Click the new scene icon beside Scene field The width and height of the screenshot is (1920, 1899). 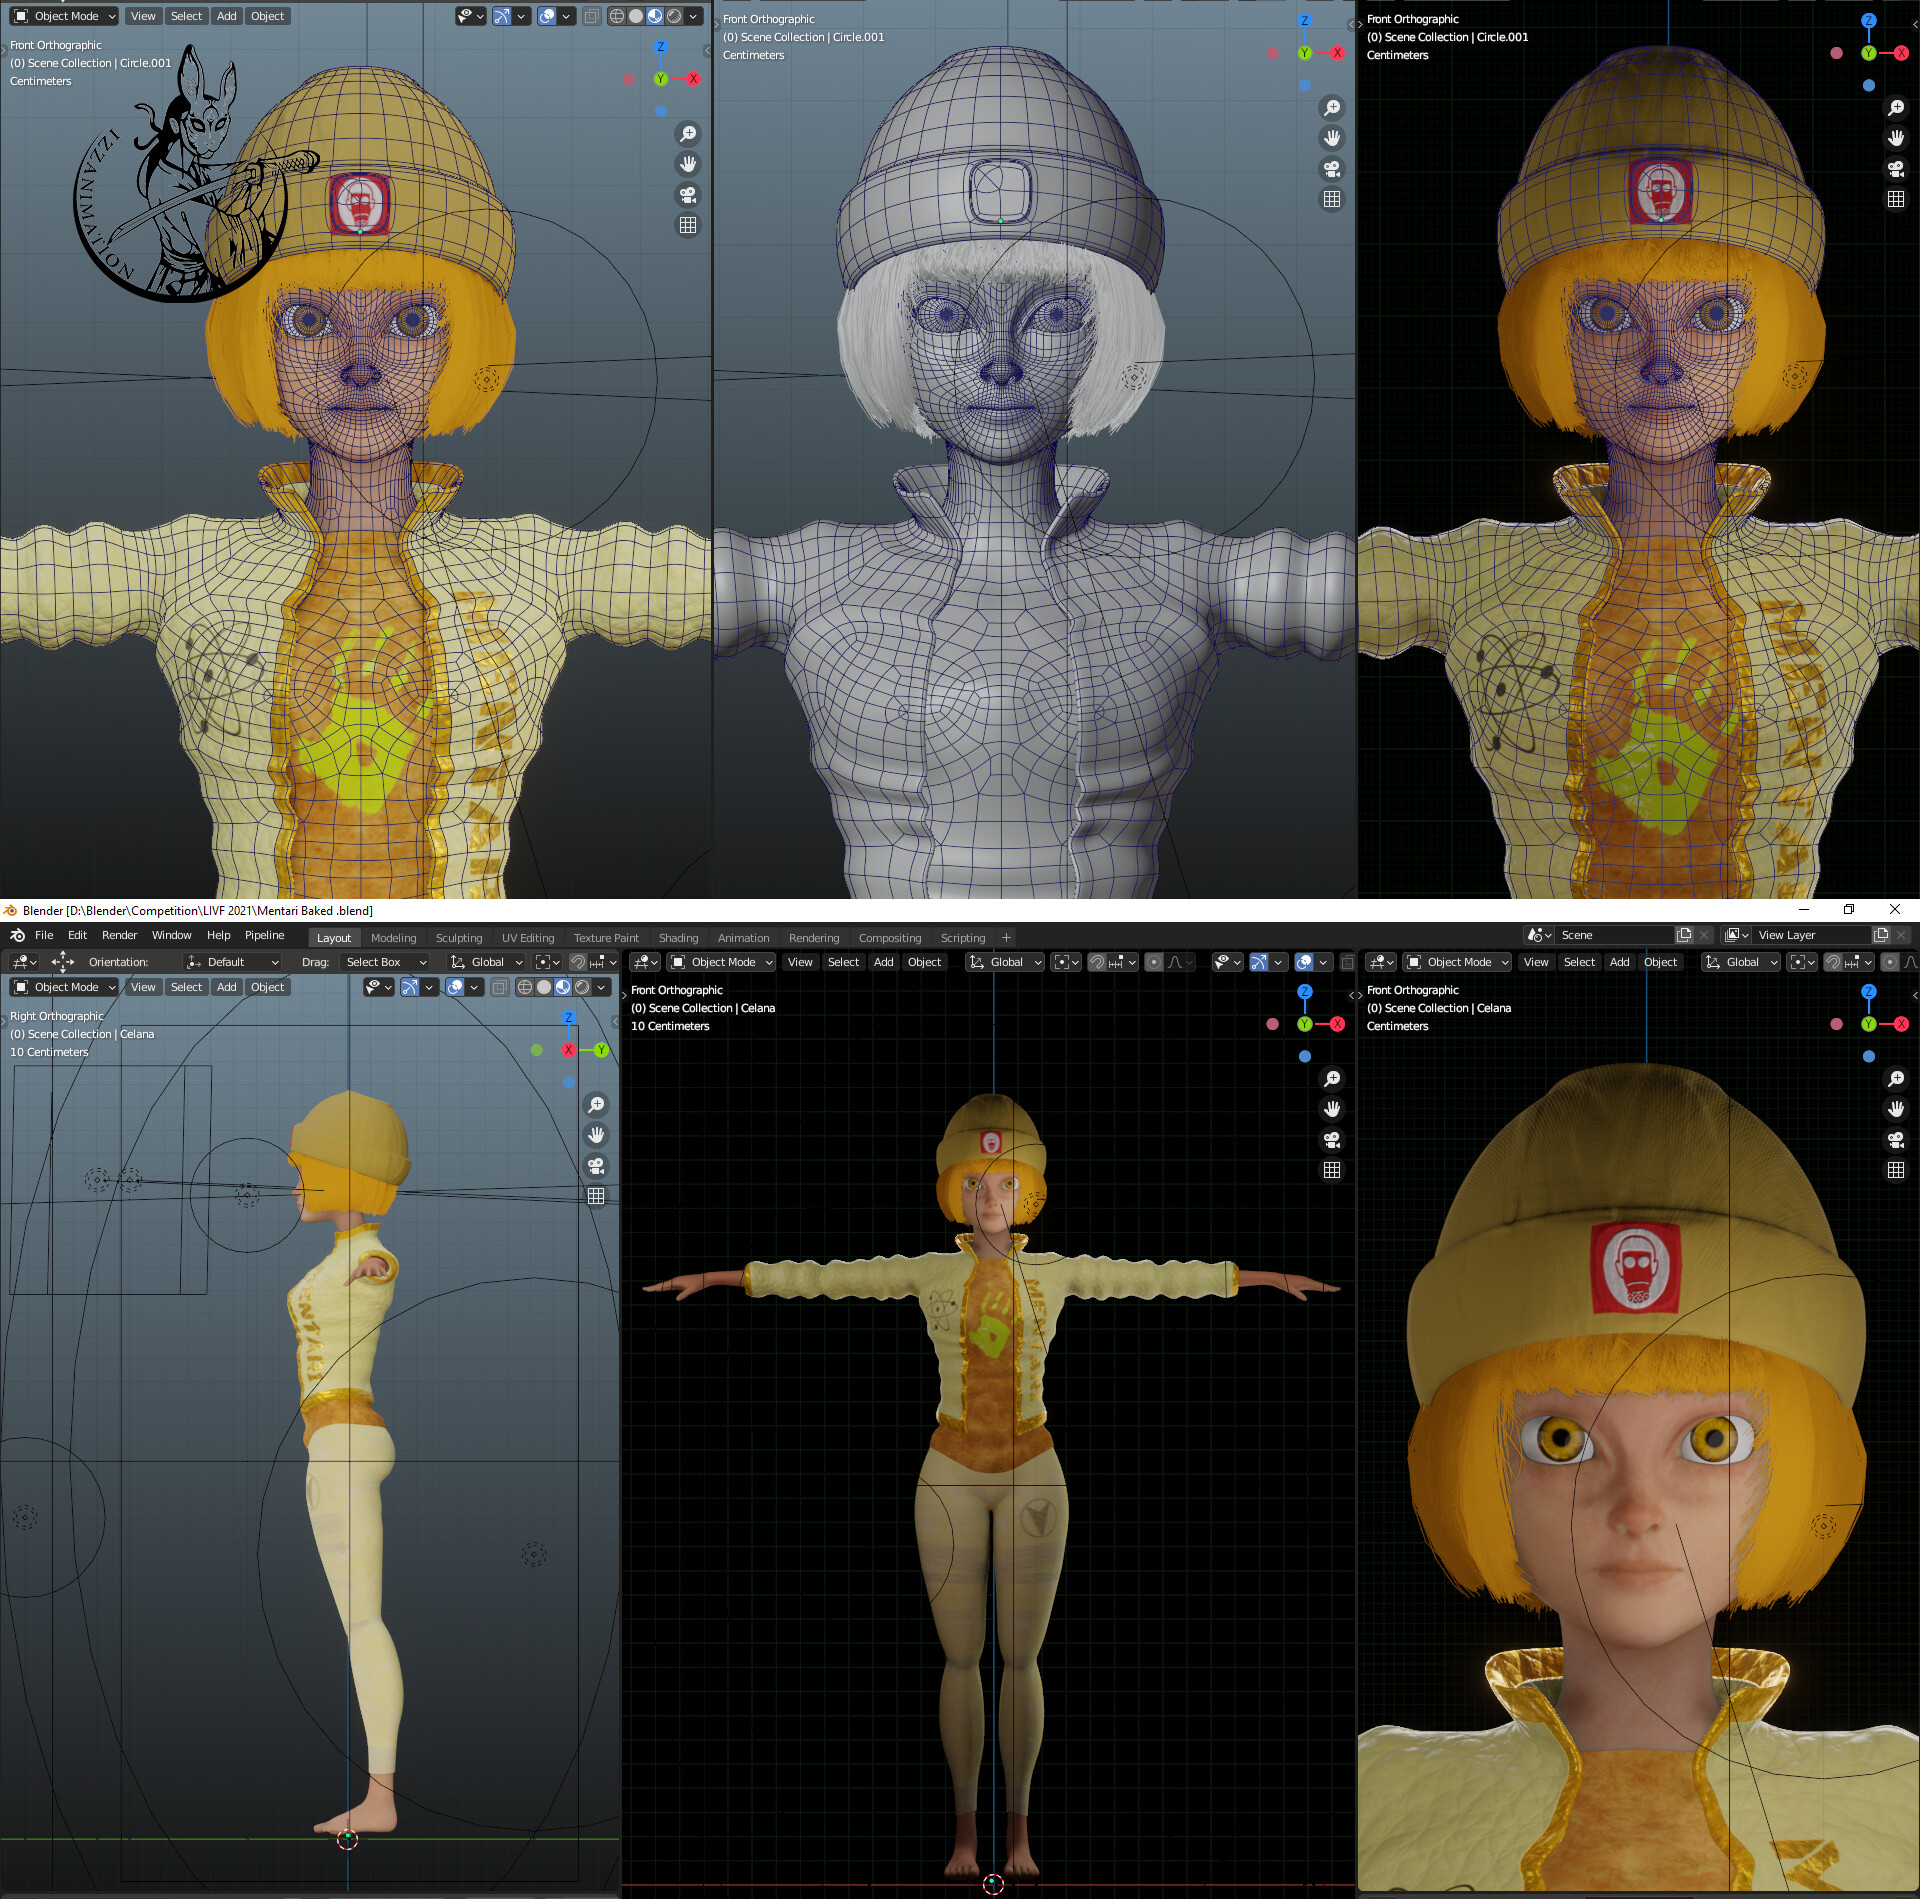coord(1684,935)
